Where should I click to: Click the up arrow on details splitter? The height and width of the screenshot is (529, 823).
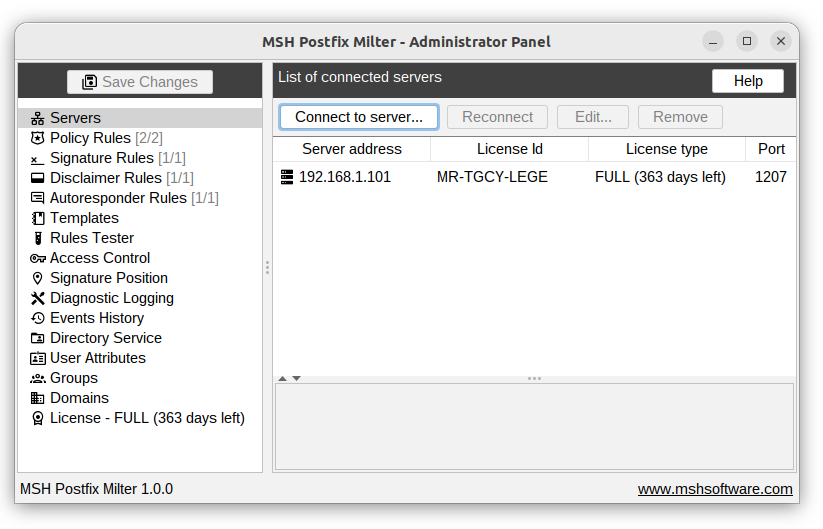click(x=282, y=378)
